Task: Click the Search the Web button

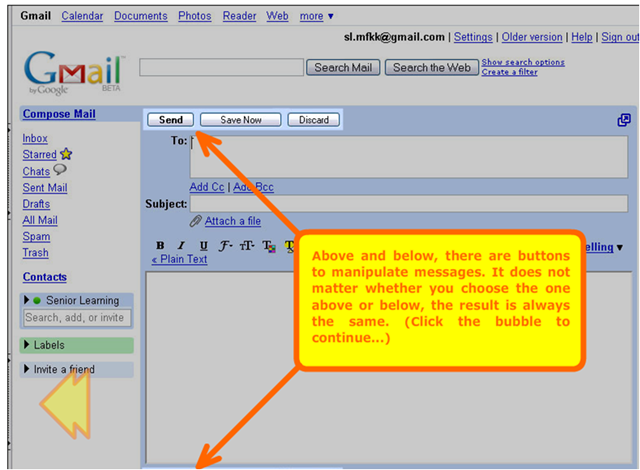Action: pos(432,67)
